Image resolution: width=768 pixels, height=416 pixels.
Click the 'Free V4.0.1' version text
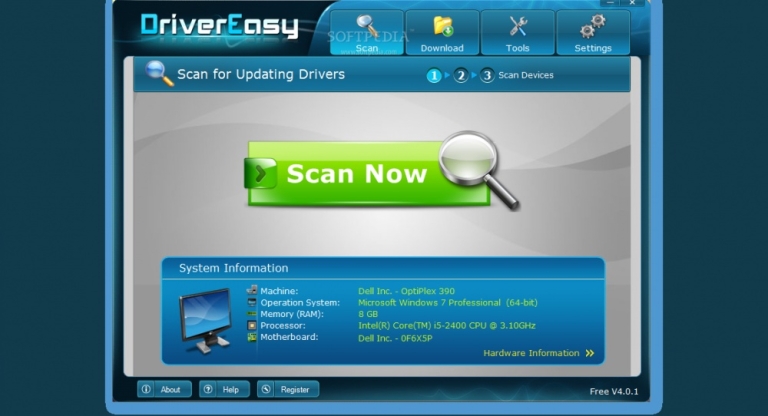[x=614, y=392]
